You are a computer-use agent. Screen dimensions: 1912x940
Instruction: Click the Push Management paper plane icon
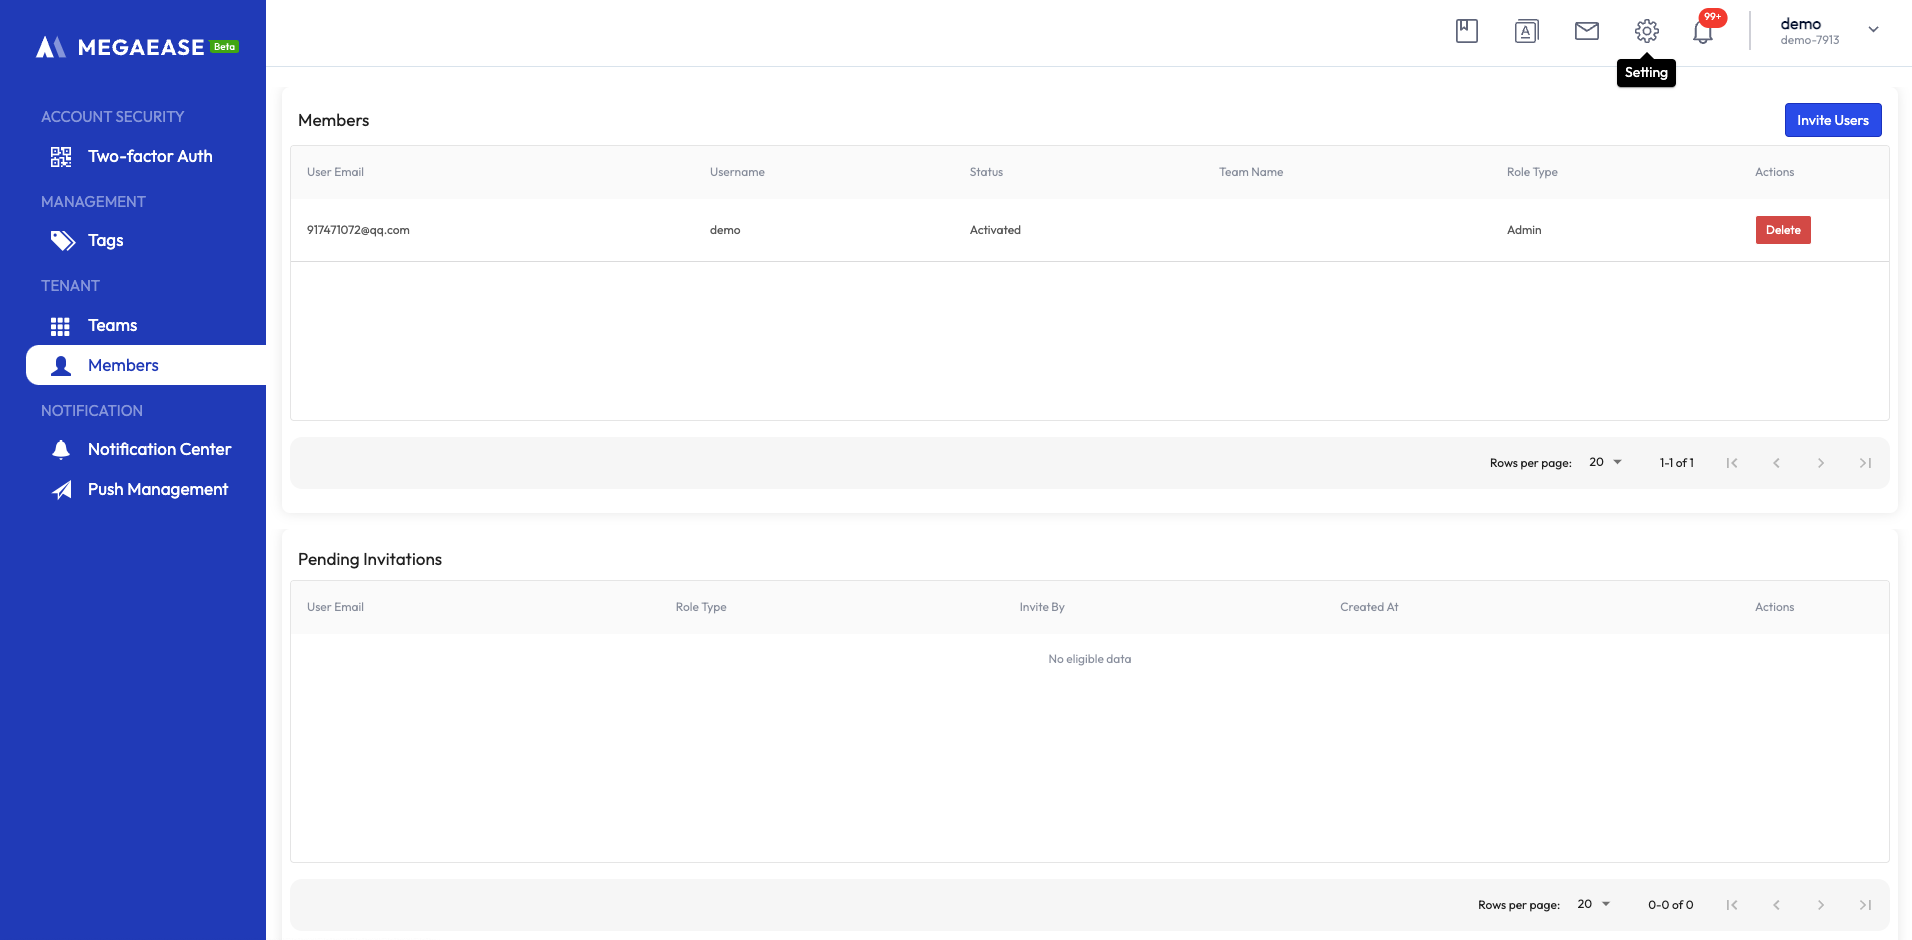pos(61,490)
